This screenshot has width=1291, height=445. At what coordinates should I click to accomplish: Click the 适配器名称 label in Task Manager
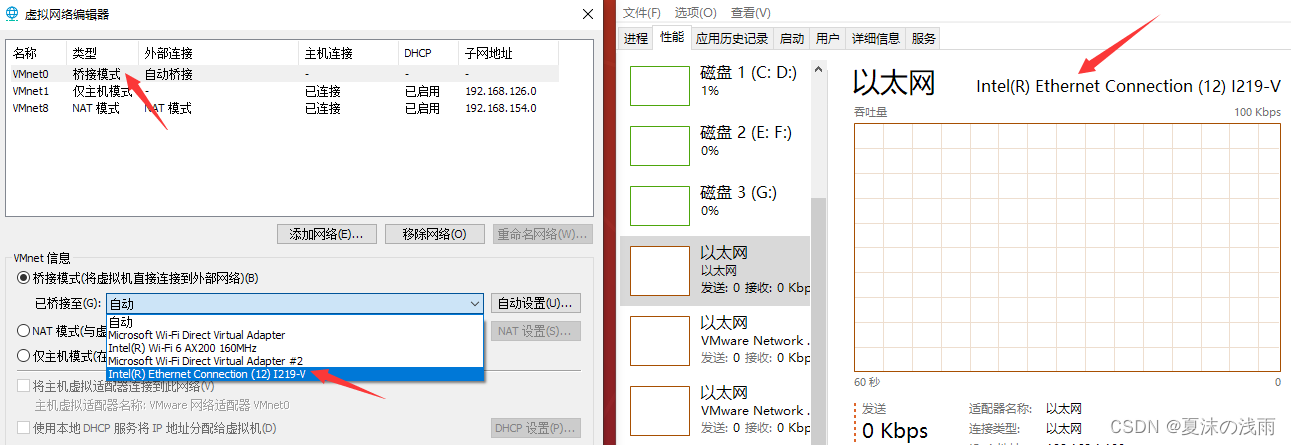tap(1001, 409)
